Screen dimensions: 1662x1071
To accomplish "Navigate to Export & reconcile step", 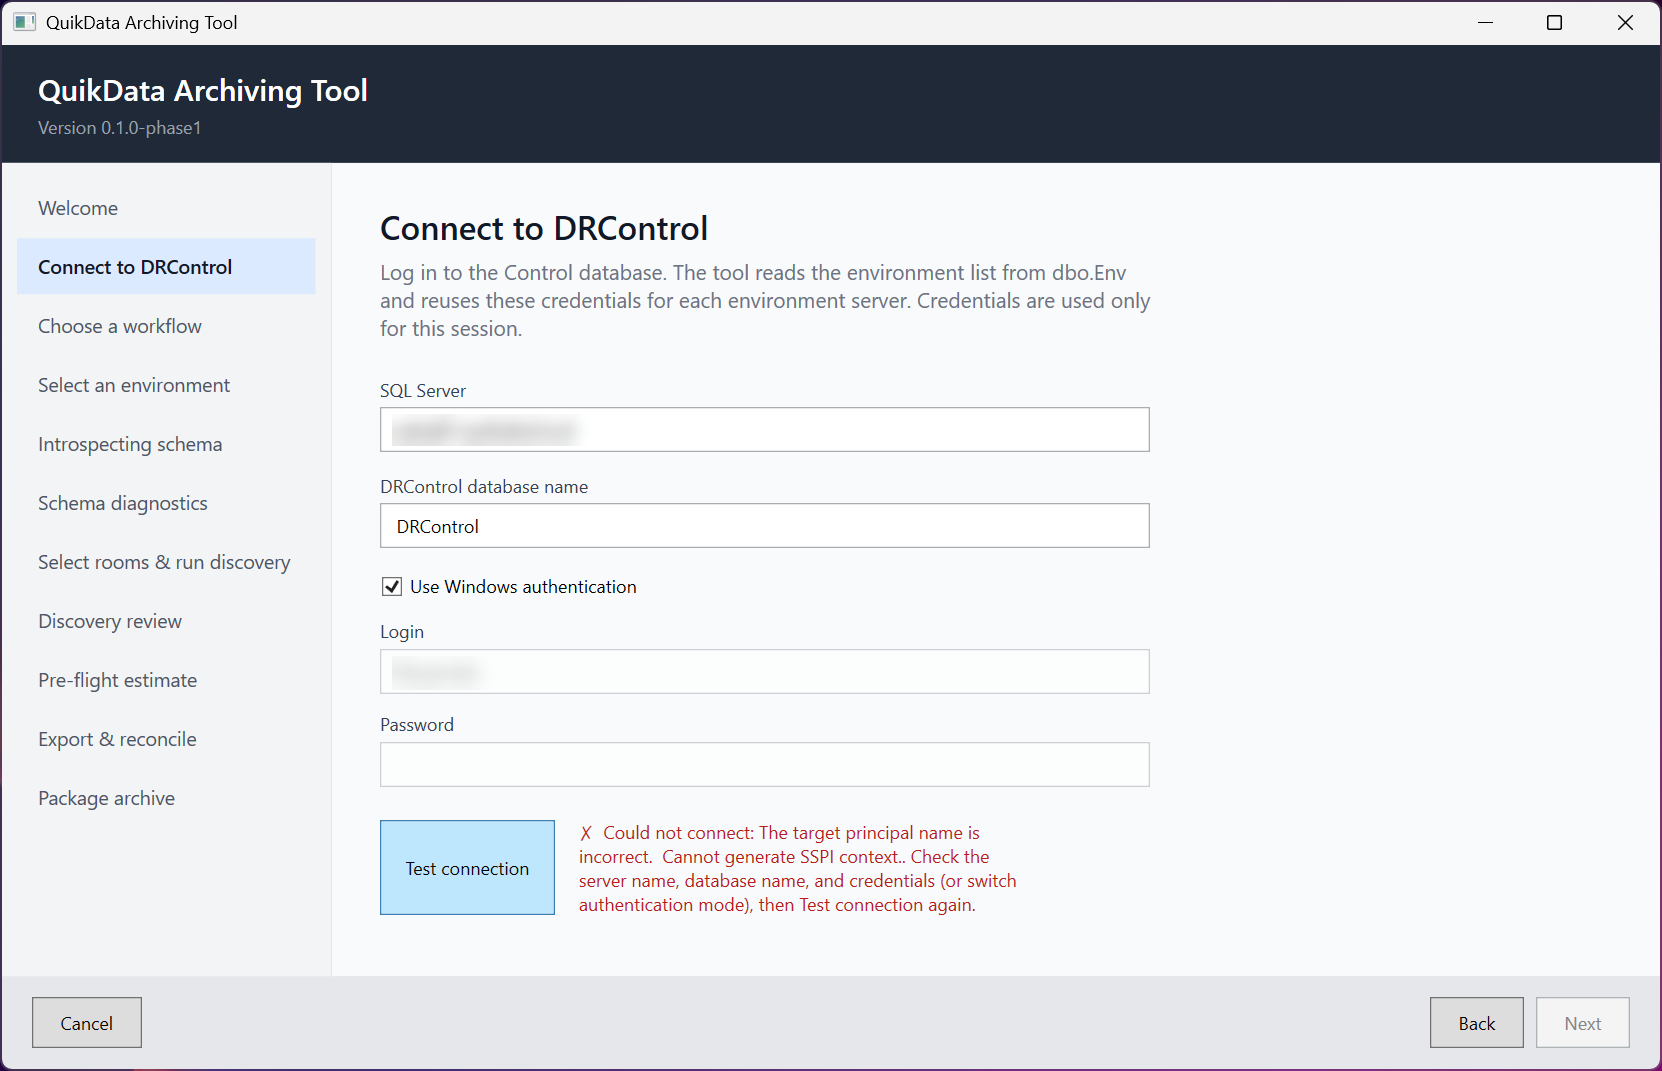I will coord(166,739).
